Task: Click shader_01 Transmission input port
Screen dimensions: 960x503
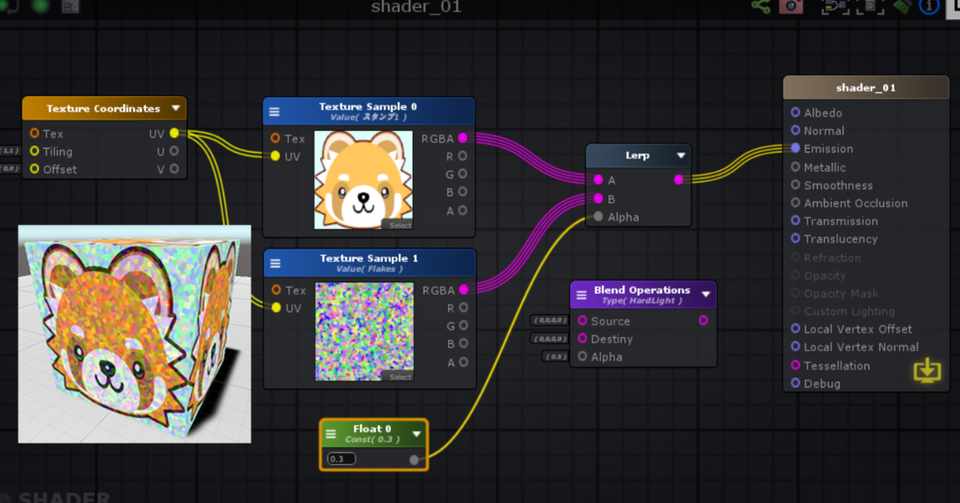Action: pyautogui.click(x=795, y=220)
